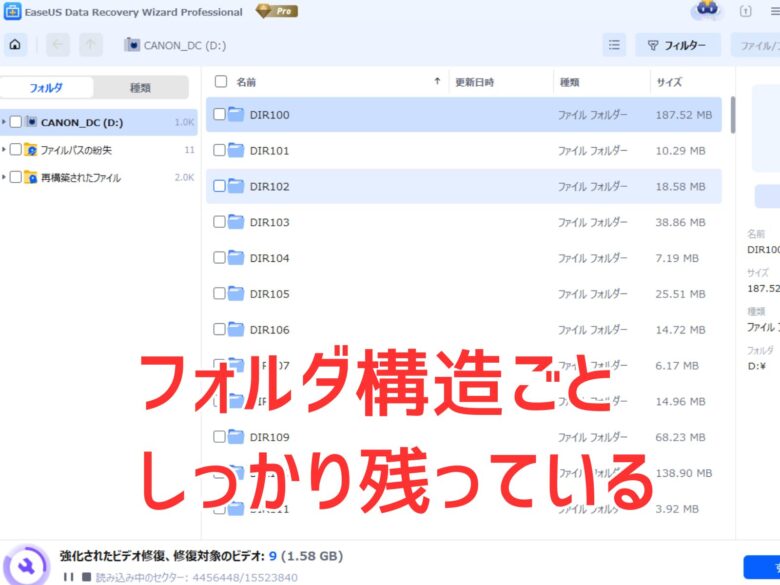Viewport: 780px width, 585px height.
Task: Check the DIR104 row checkbox
Action: (x=219, y=258)
